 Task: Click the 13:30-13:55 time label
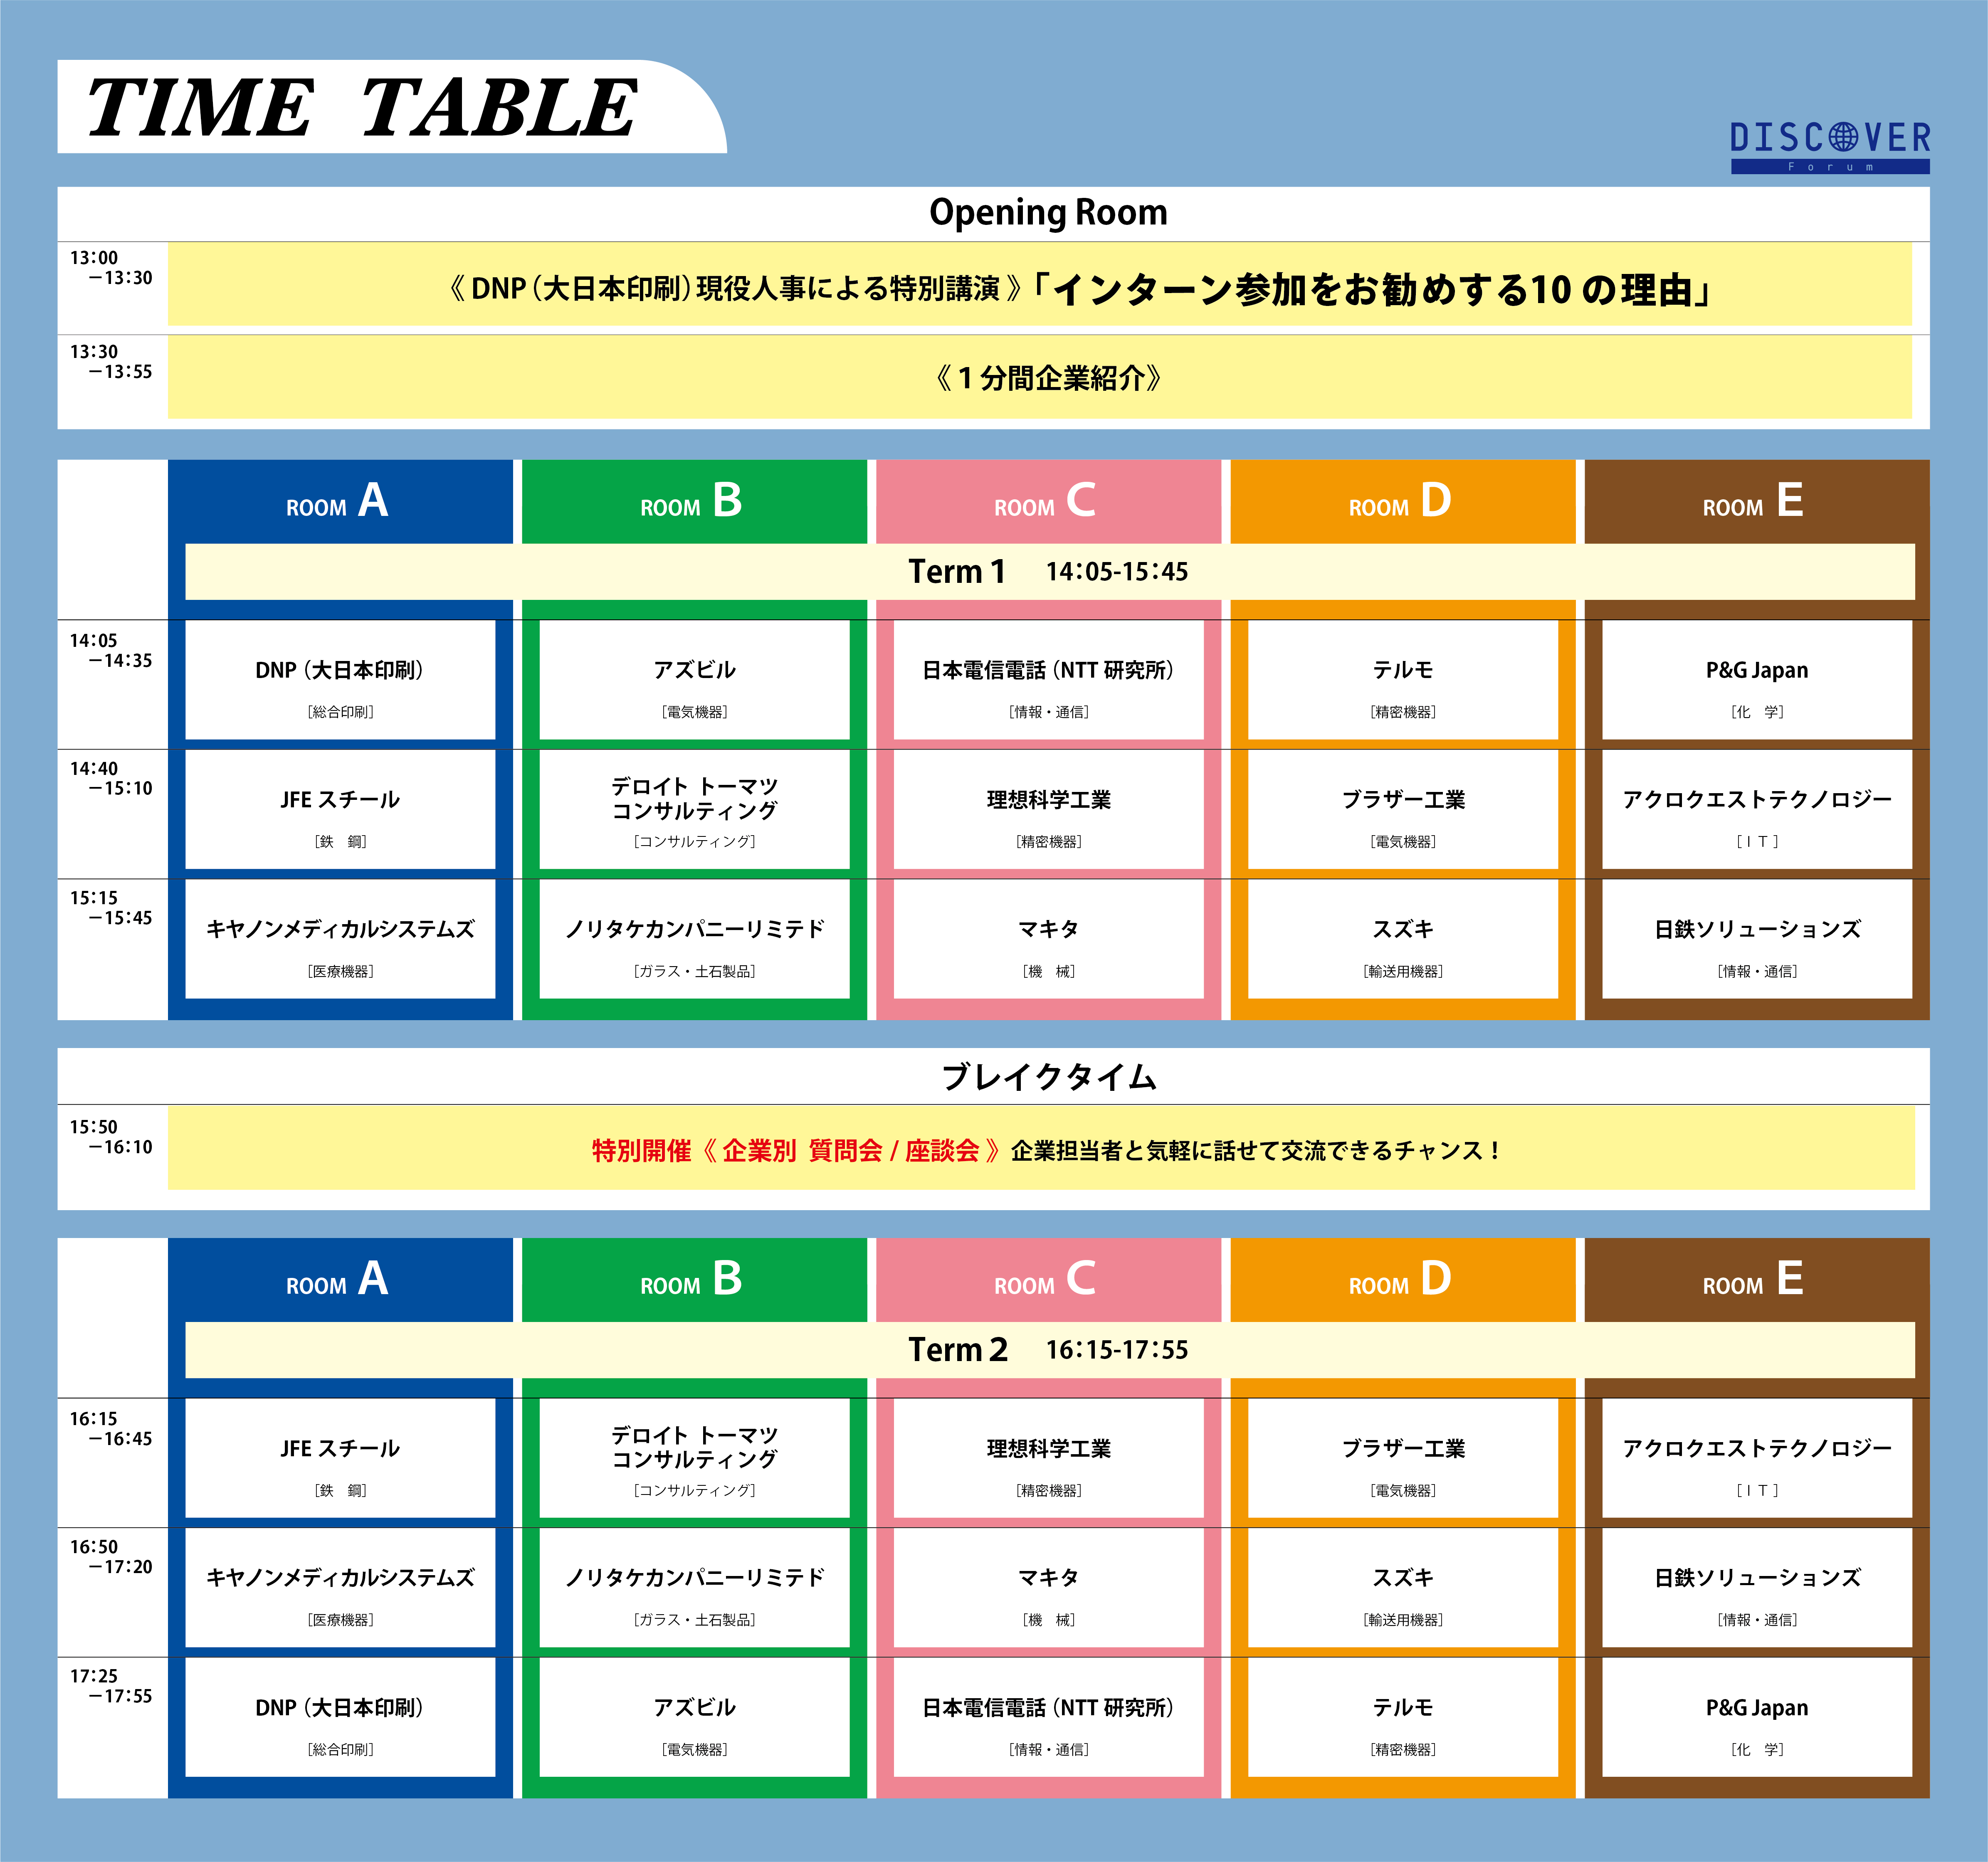(111, 362)
